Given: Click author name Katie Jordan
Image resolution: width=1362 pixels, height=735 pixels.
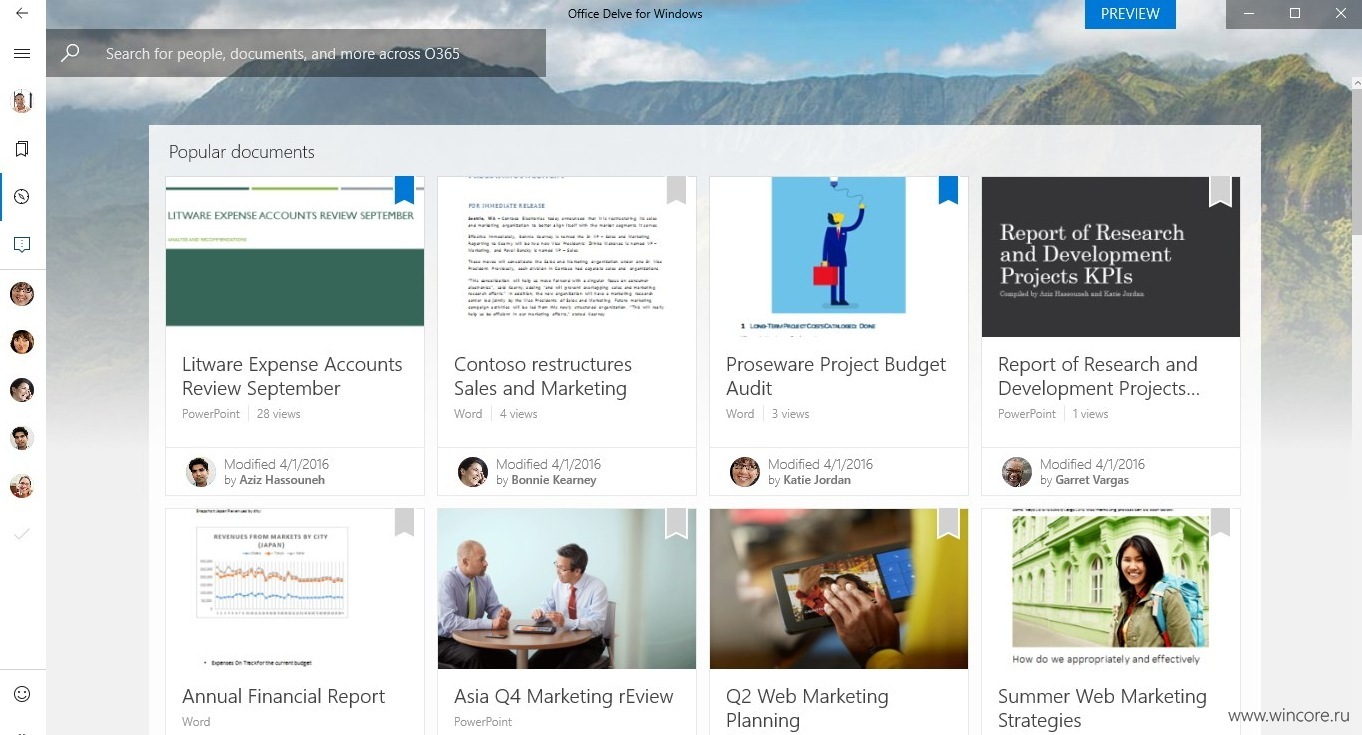Looking at the screenshot, I should pos(817,480).
